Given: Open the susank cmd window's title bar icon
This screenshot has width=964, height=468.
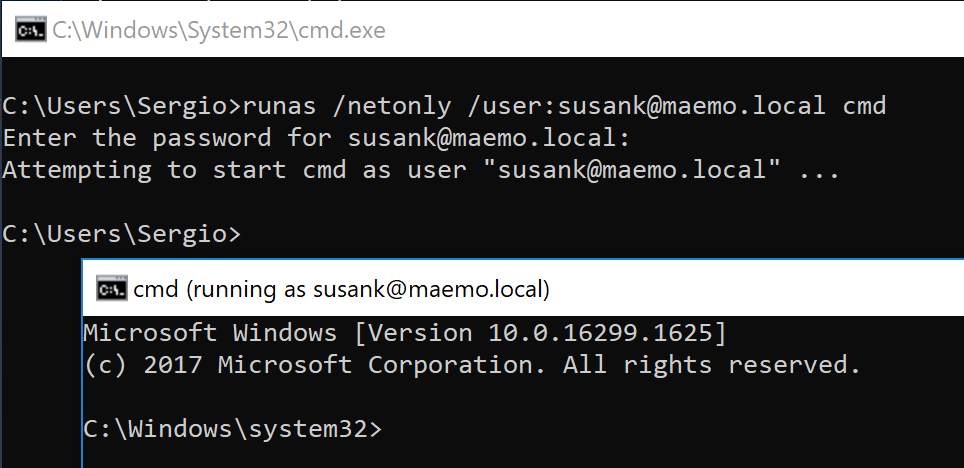Looking at the screenshot, I should coord(111,290).
